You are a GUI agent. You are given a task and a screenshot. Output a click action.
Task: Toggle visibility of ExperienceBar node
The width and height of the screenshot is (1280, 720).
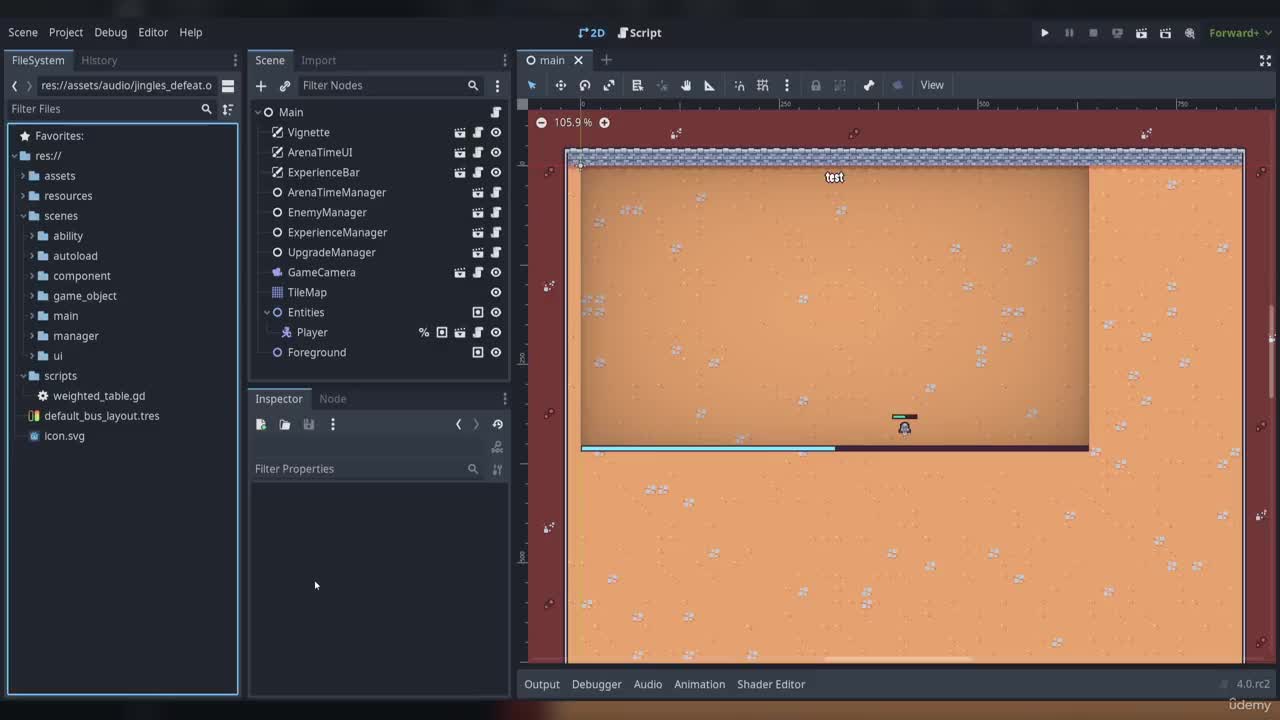(x=496, y=172)
